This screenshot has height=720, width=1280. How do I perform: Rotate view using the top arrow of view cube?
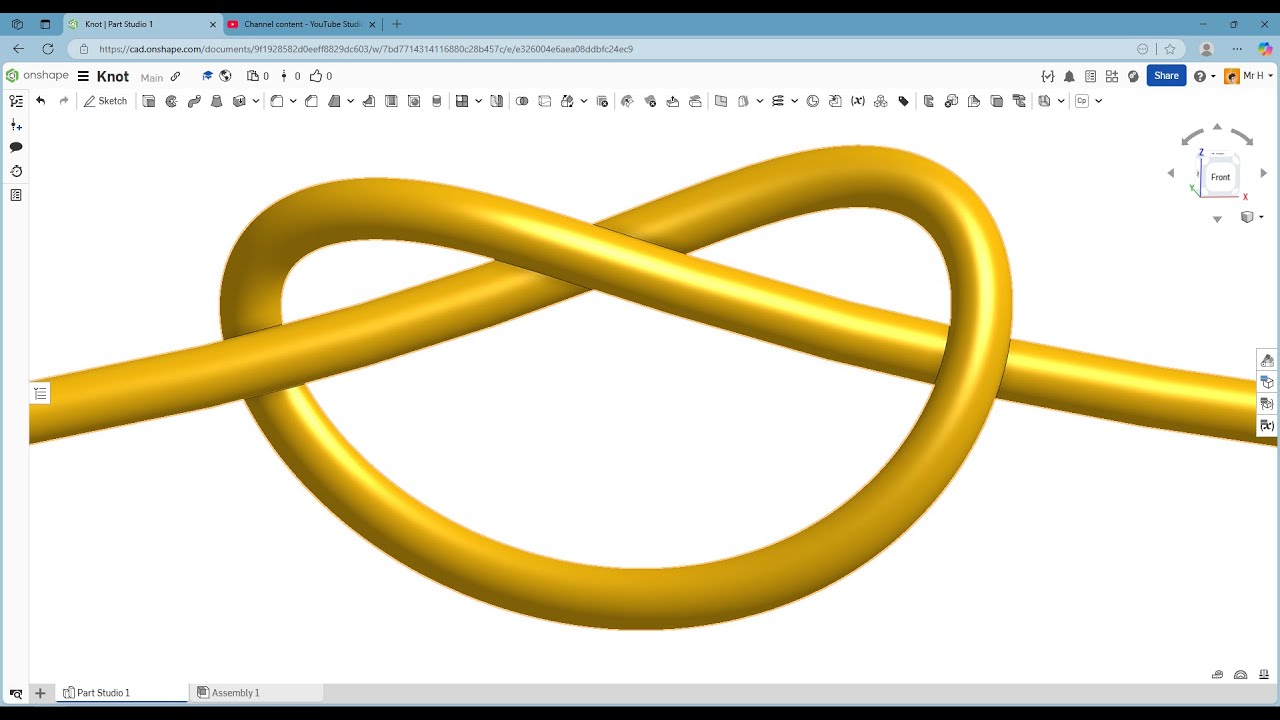pyautogui.click(x=1217, y=127)
